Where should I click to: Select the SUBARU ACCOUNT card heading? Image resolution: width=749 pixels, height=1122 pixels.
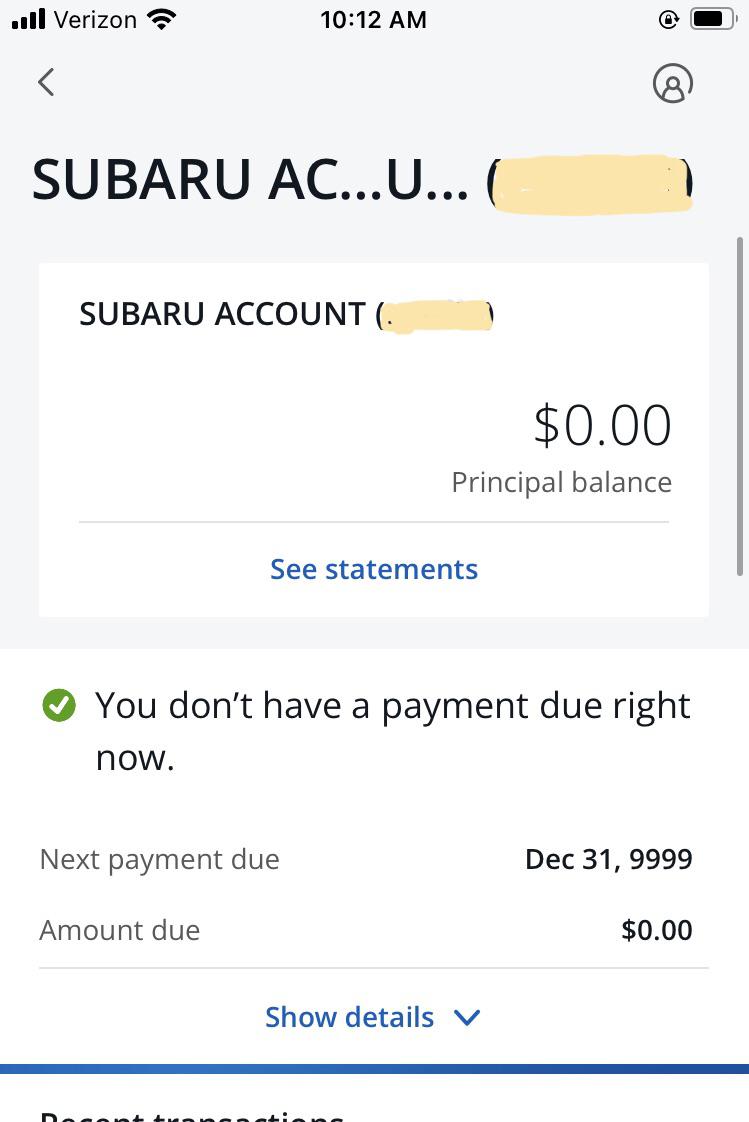click(x=222, y=314)
